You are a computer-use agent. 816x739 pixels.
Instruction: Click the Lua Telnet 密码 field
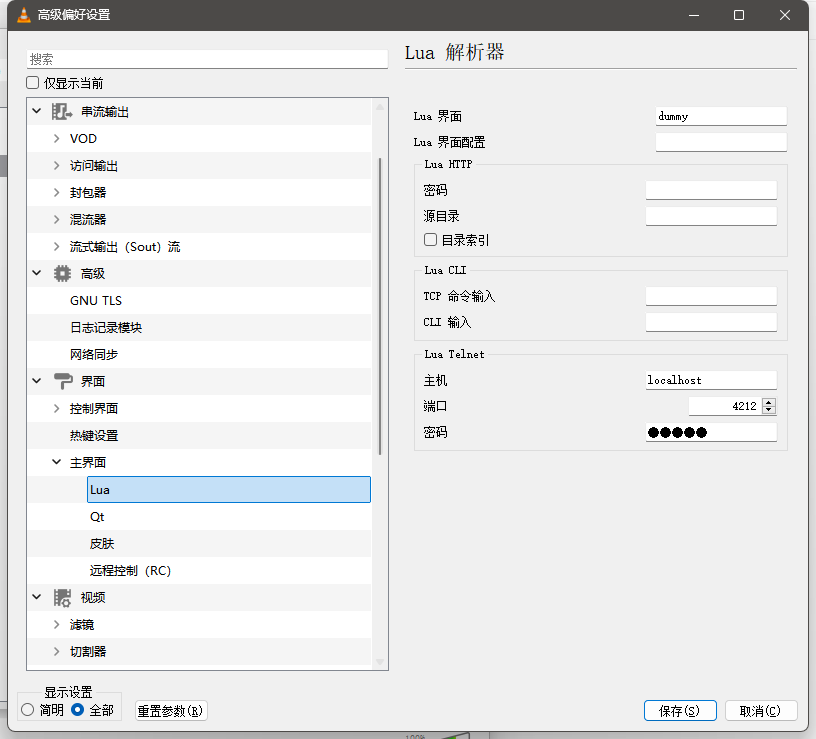click(711, 432)
